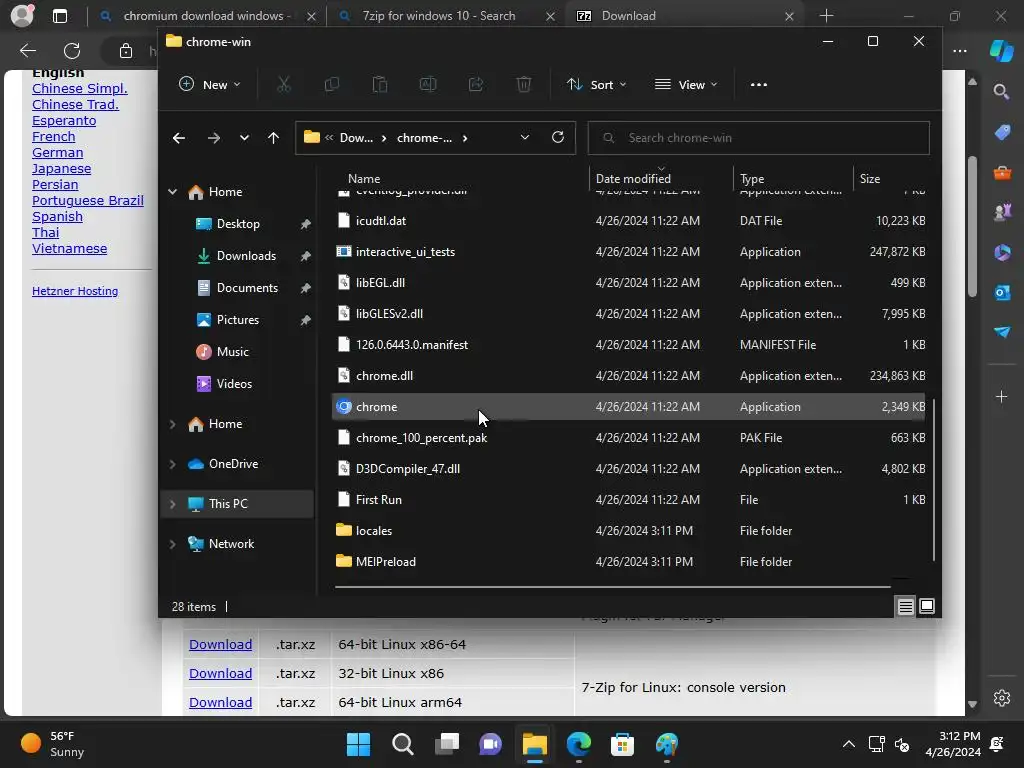
Task: Expand the This PC tree node
Action: [172, 504]
